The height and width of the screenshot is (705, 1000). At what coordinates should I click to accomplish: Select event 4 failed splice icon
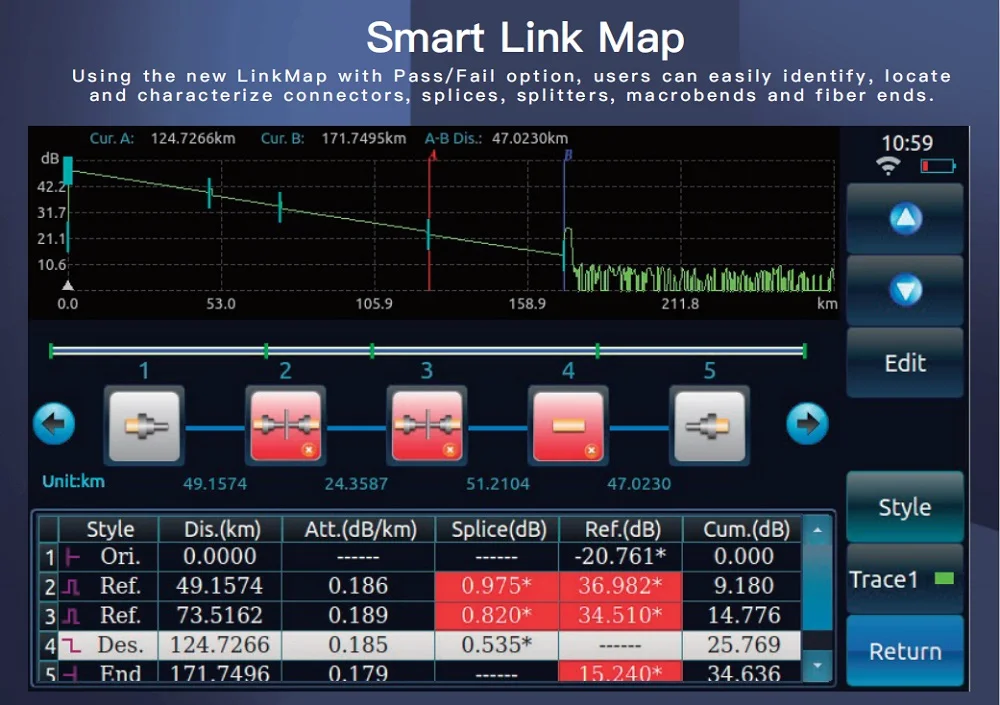pos(568,426)
